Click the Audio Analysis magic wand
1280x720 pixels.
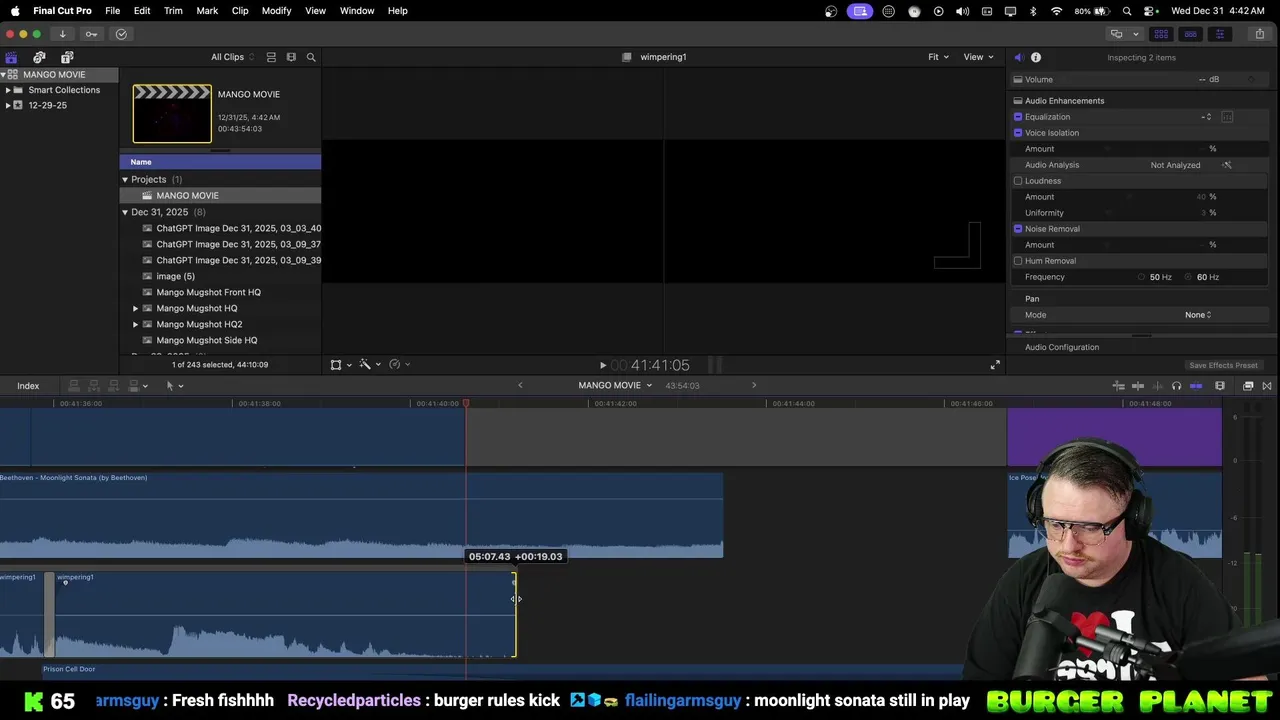click(1227, 165)
